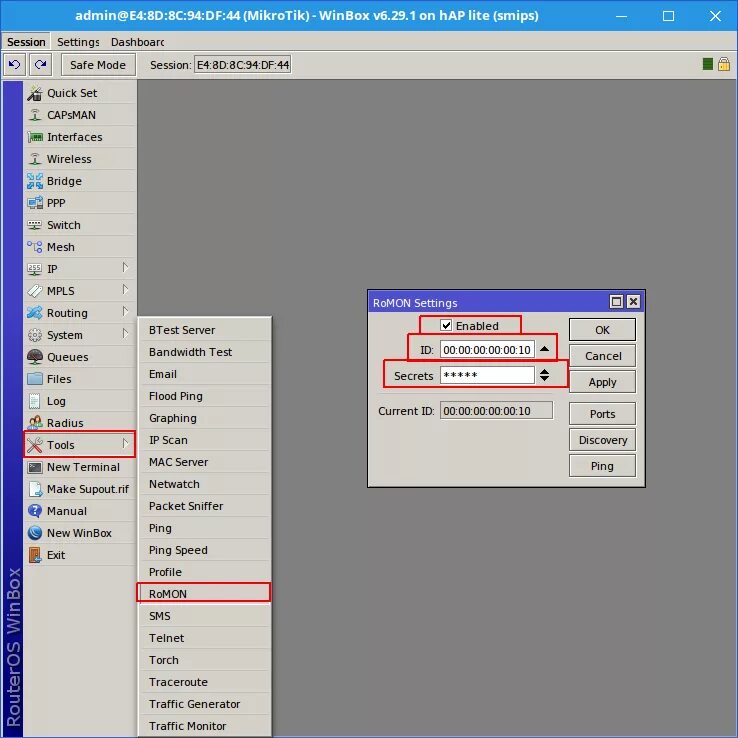Expand the MPLS submenu arrow
The image size is (738, 738).
(125, 289)
